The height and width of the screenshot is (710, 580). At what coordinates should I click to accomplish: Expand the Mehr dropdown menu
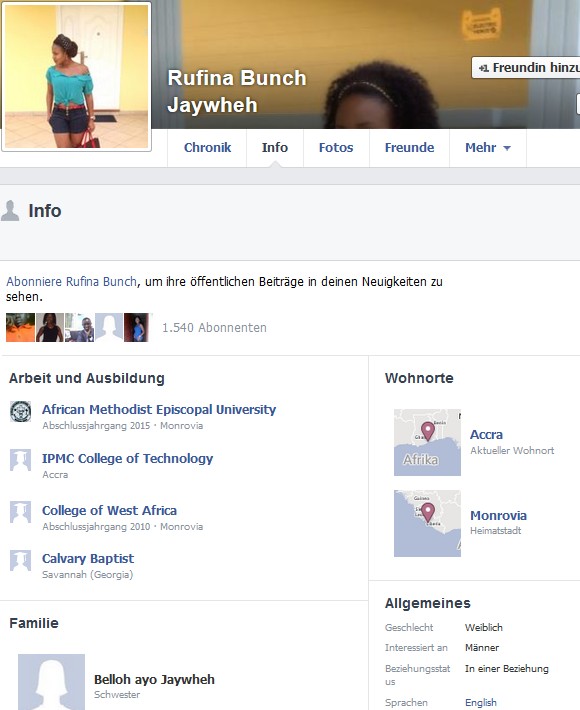coord(488,148)
